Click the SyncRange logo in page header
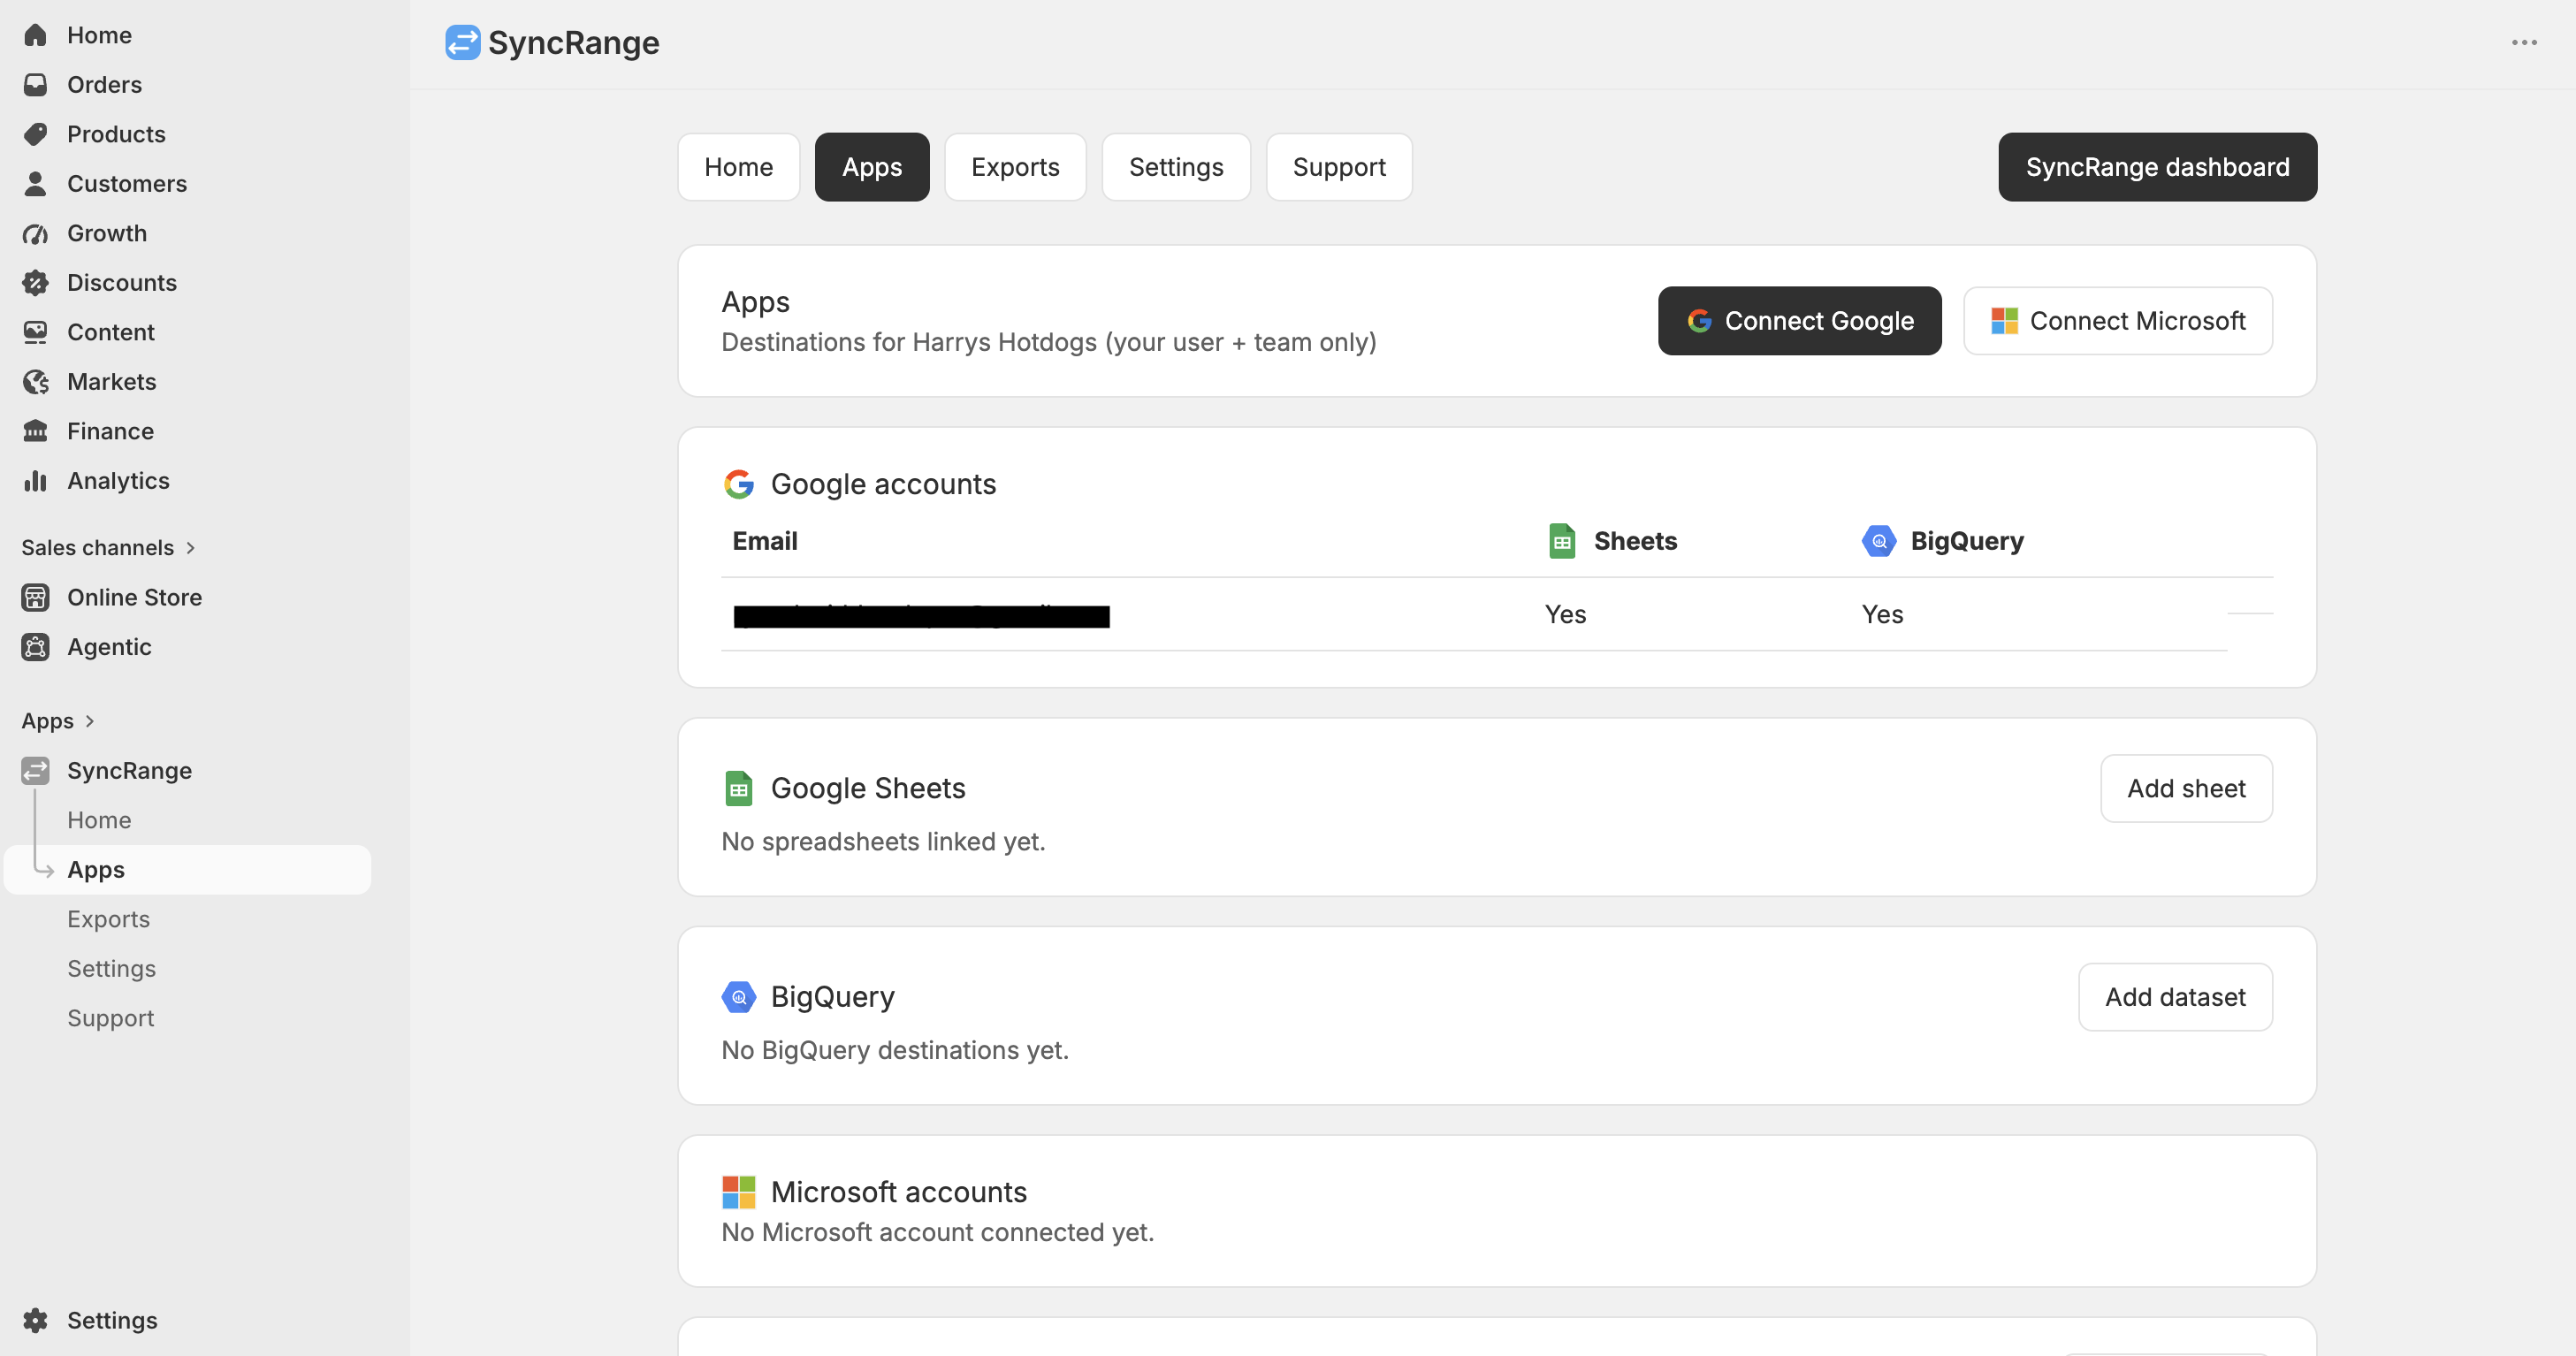Image resolution: width=2576 pixels, height=1356 pixels. [462, 42]
